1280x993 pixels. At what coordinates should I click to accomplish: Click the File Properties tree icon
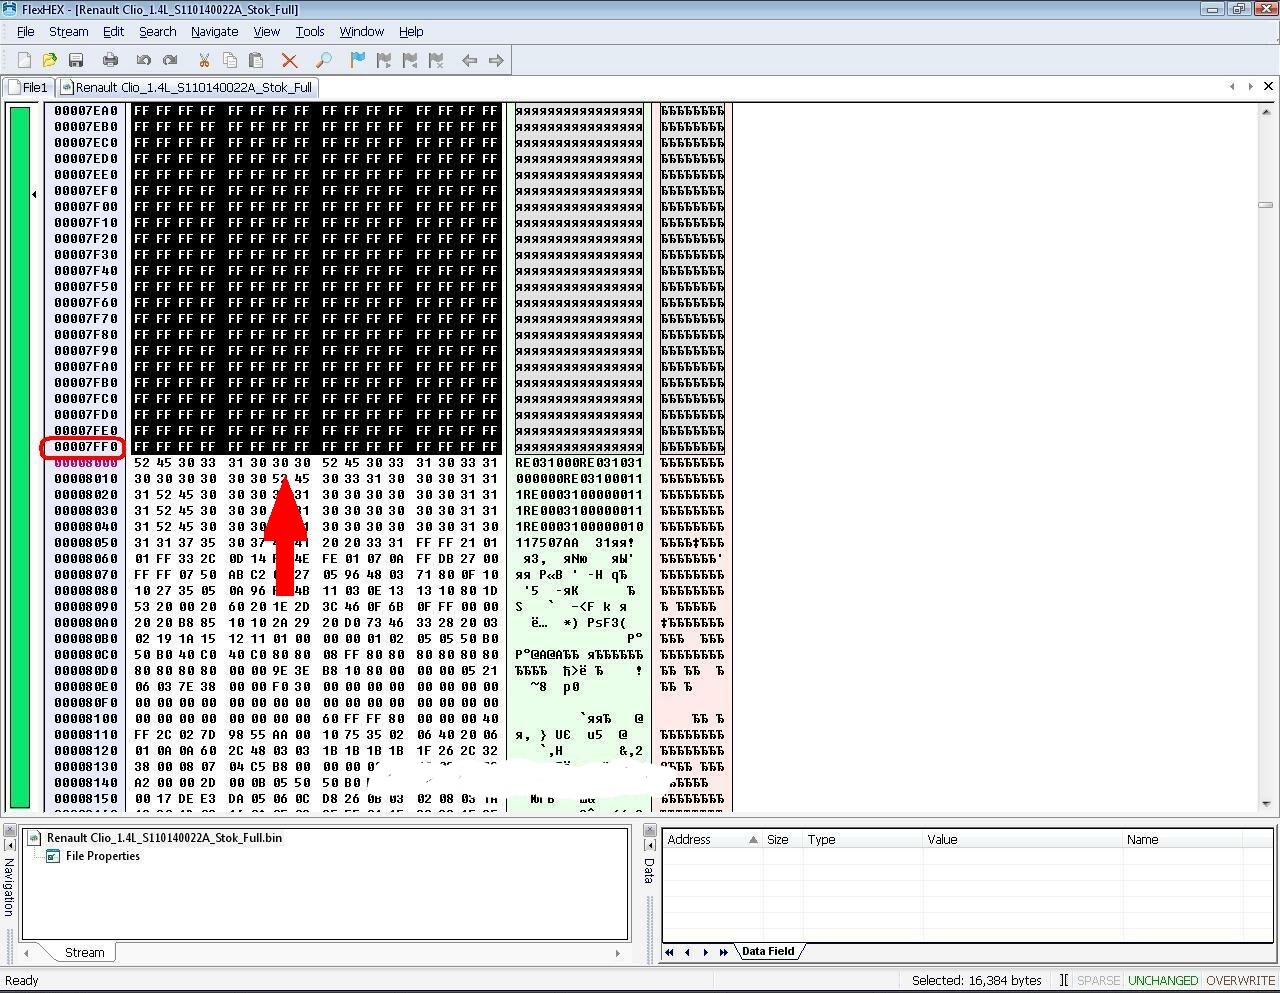click(x=53, y=856)
